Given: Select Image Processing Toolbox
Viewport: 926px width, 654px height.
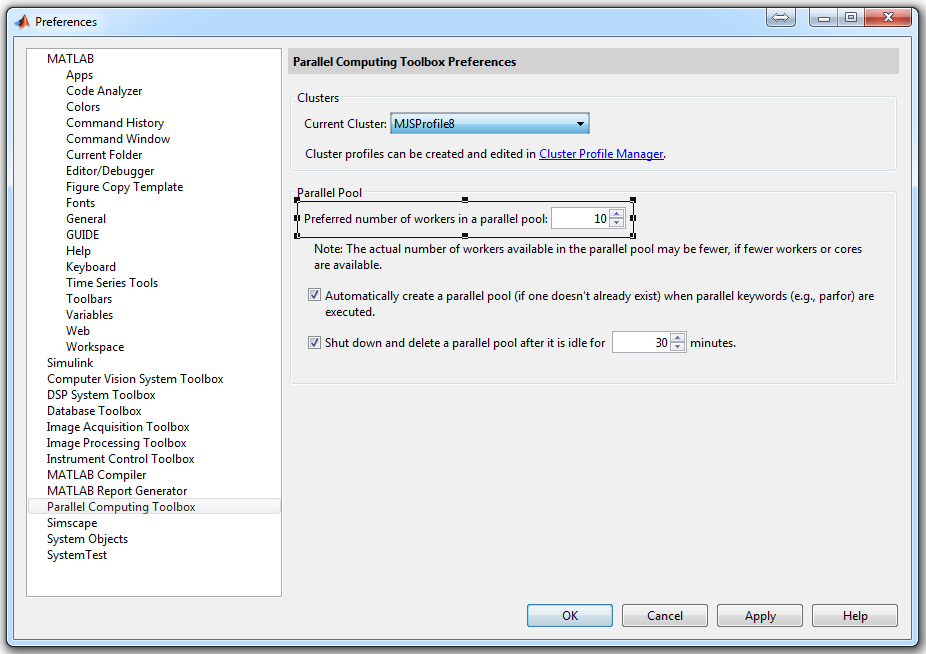Looking at the screenshot, I should (x=117, y=442).
